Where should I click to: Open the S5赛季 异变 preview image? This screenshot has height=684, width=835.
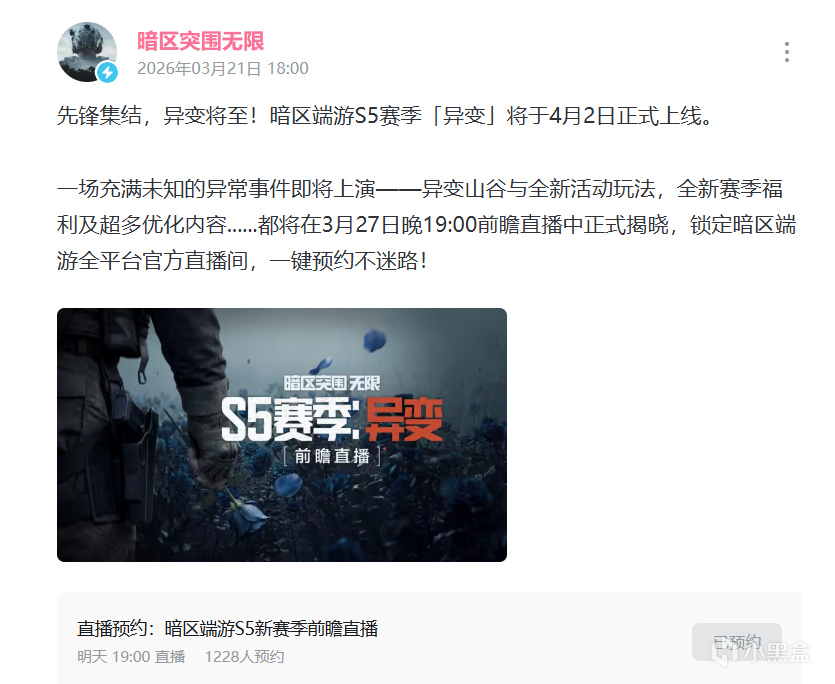coord(282,435)
